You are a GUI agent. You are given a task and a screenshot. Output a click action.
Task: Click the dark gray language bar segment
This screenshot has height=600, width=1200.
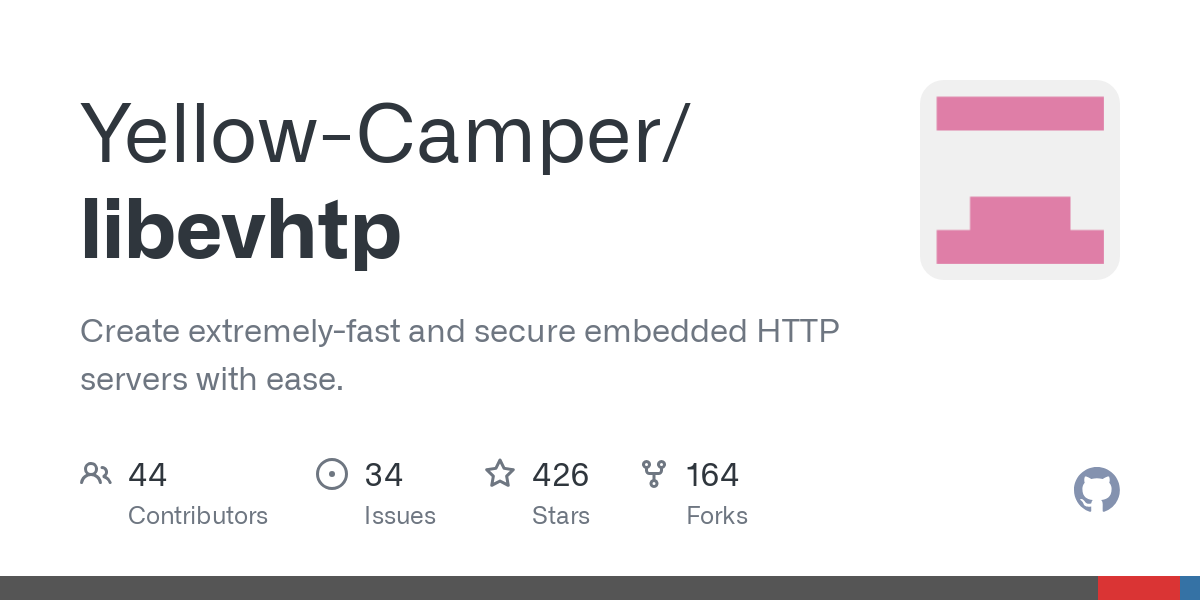[548, 588]
